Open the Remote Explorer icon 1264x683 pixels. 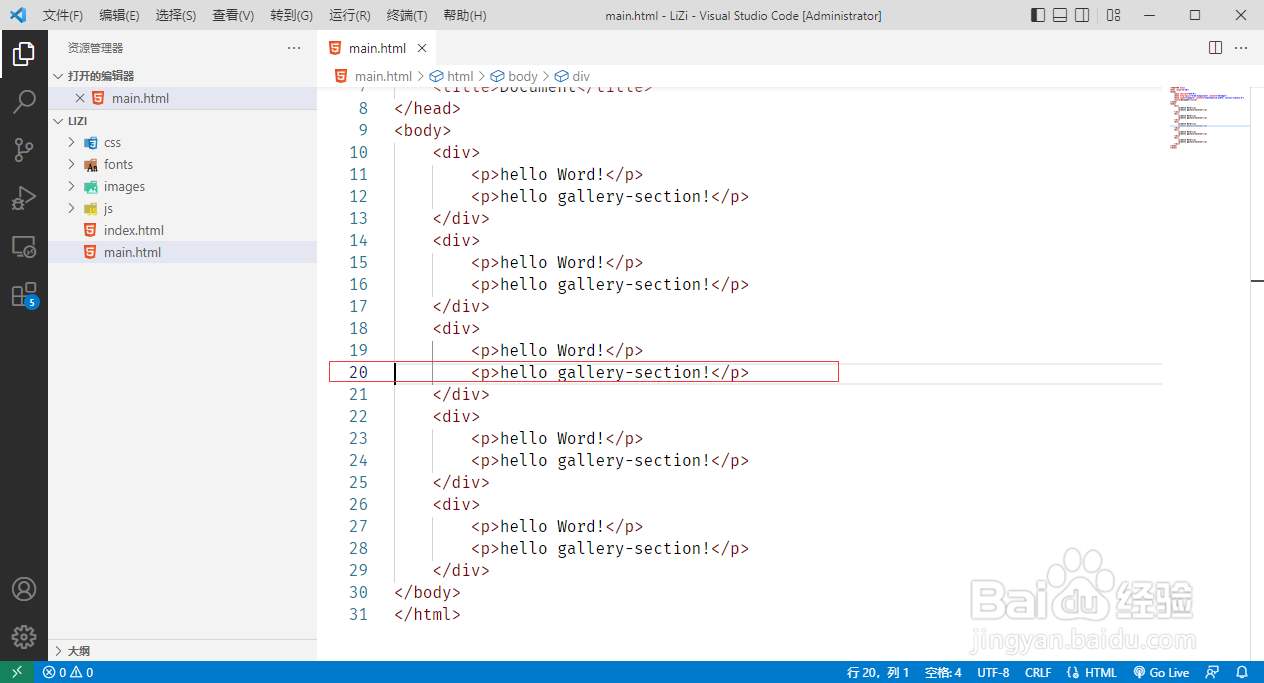click(x=24, y=246)
